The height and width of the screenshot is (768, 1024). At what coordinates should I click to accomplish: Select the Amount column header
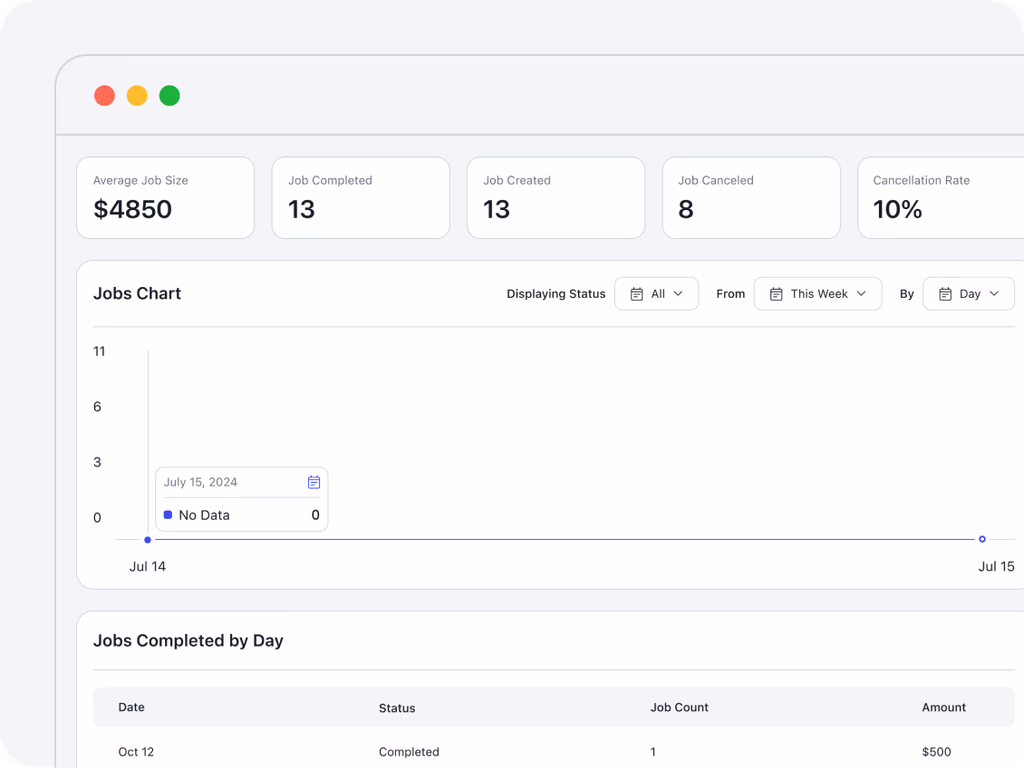coord(943,707)
